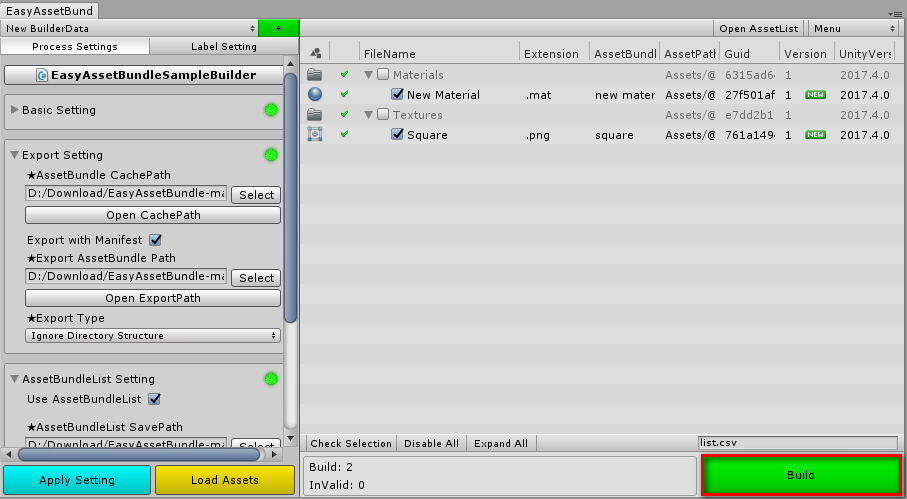The height and width of the screenshot is (499, 907).
Task: Click the New Material sphere icon
Action: point(315,94)
